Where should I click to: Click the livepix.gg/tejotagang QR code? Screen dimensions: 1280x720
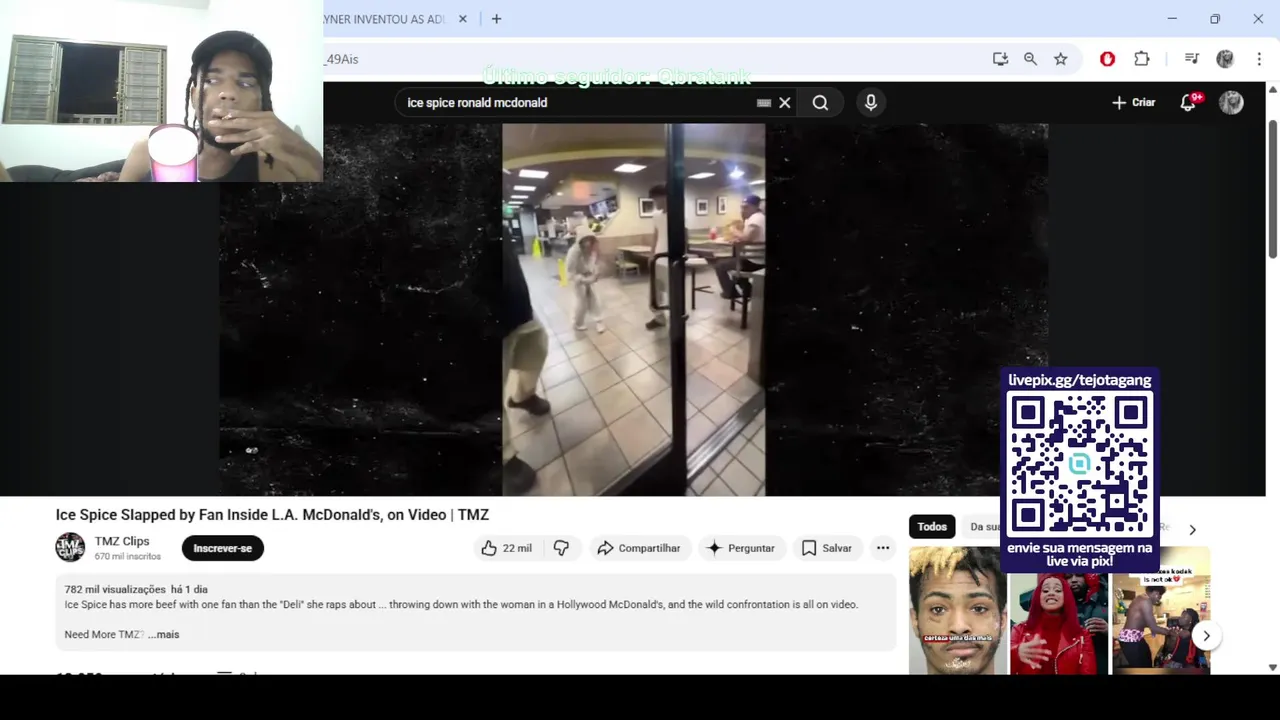[x=1080, y=464]
